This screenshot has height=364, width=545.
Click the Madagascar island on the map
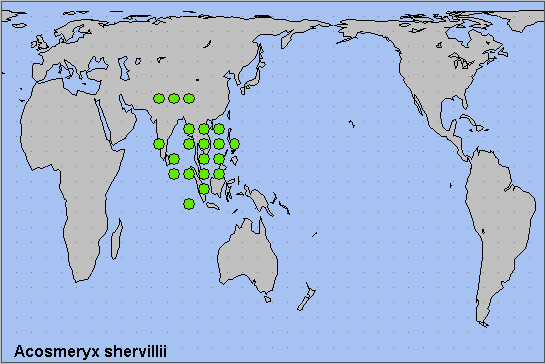117,239
